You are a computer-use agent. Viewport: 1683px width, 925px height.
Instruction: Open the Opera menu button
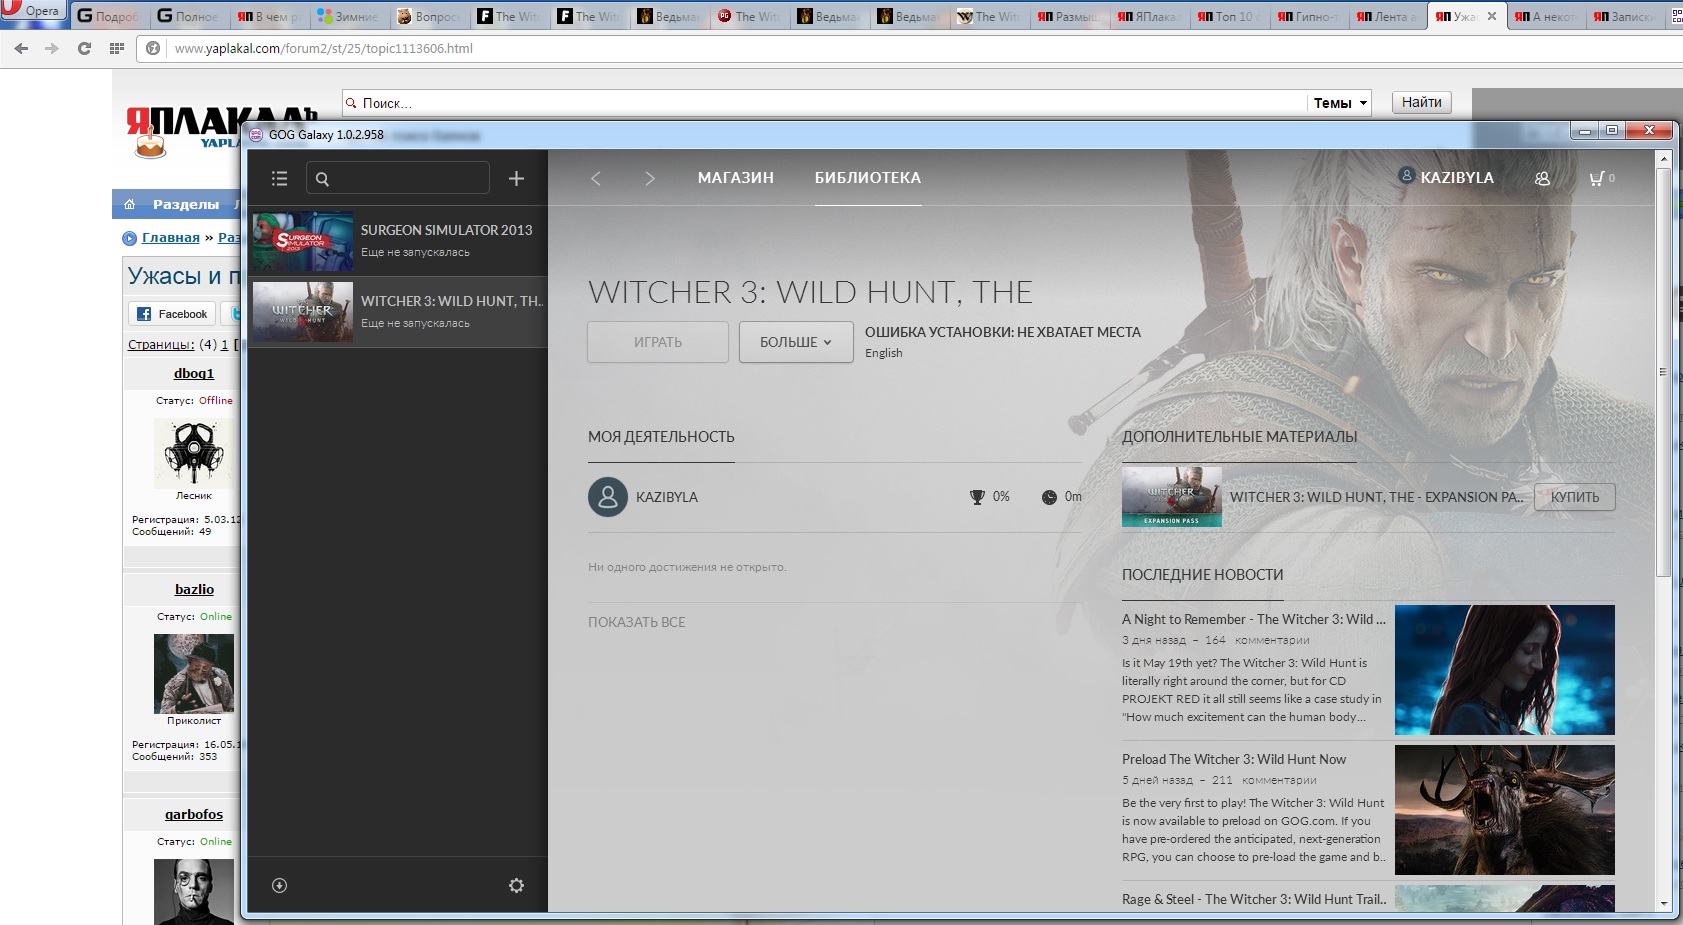tap(33, 10)
